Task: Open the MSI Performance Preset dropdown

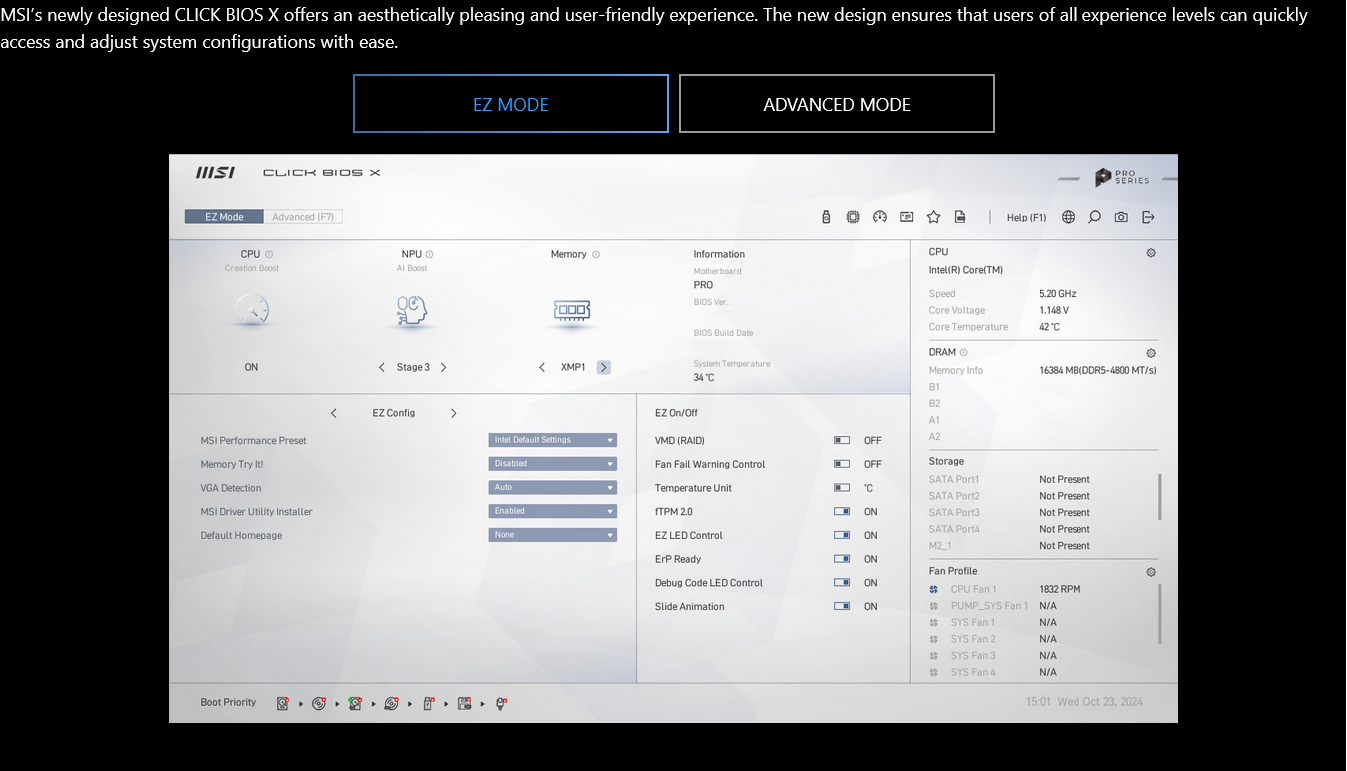Action: point(553,440)
